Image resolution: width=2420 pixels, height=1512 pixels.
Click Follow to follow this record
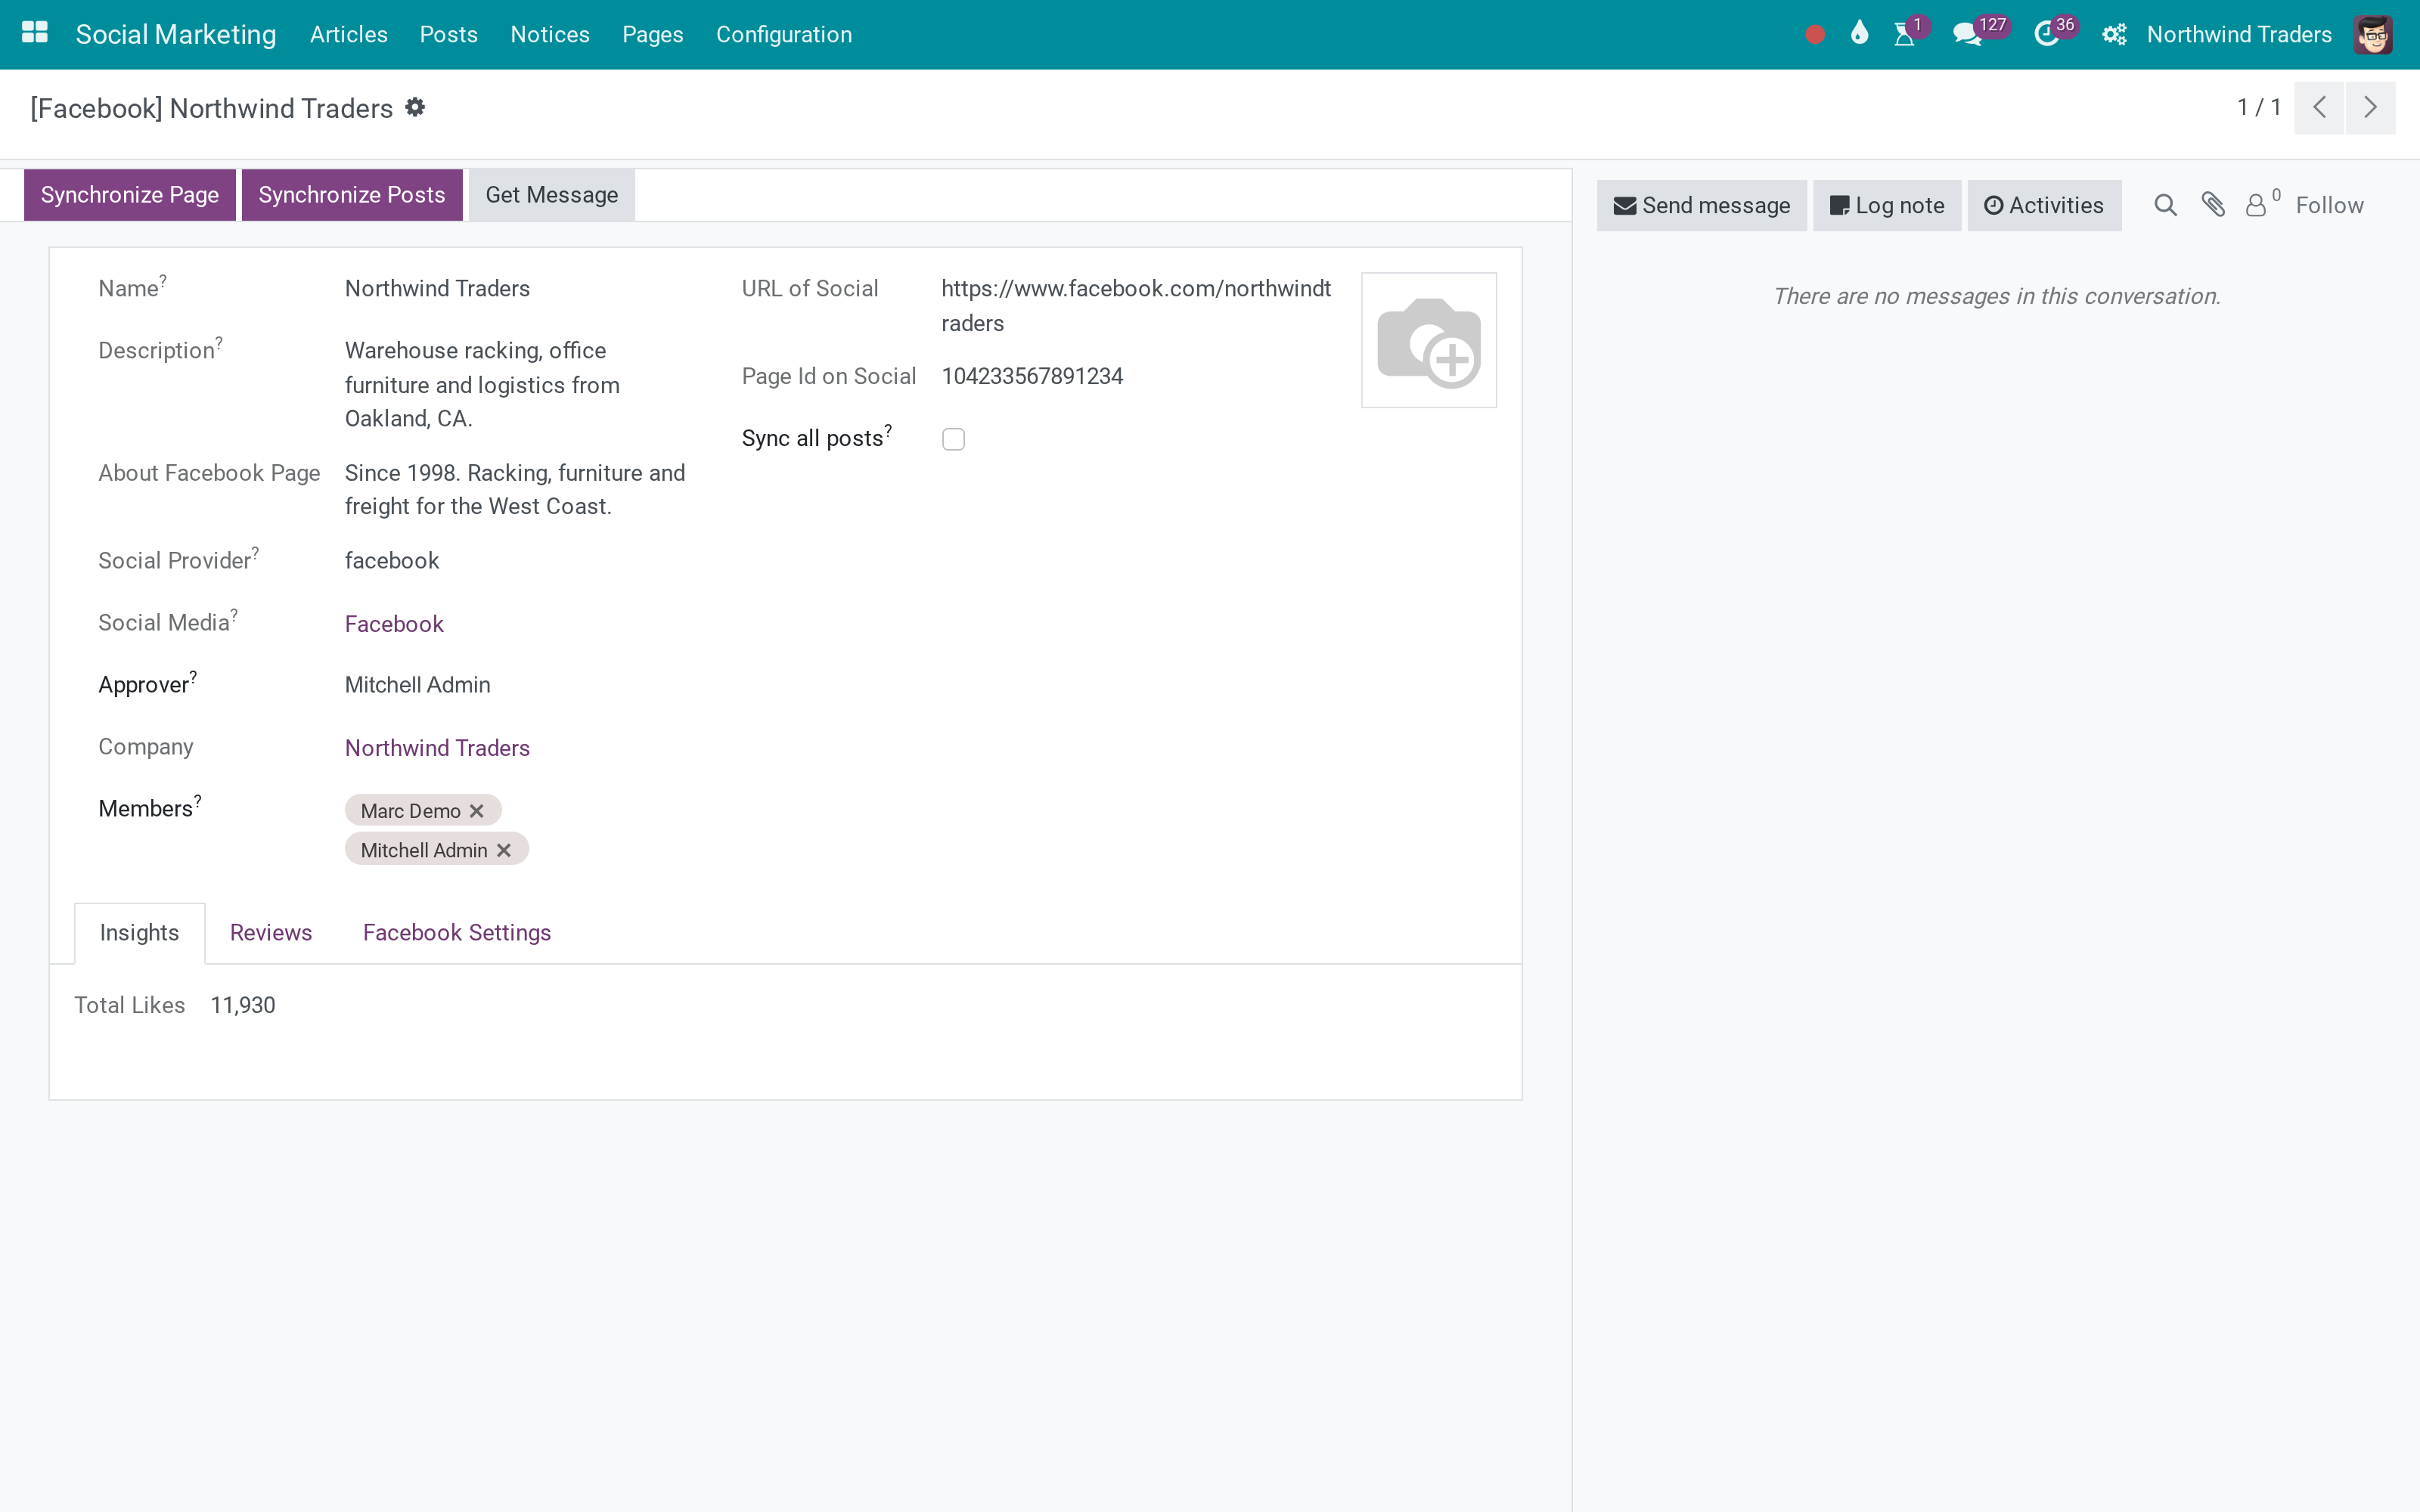(x=2329, y=205)
